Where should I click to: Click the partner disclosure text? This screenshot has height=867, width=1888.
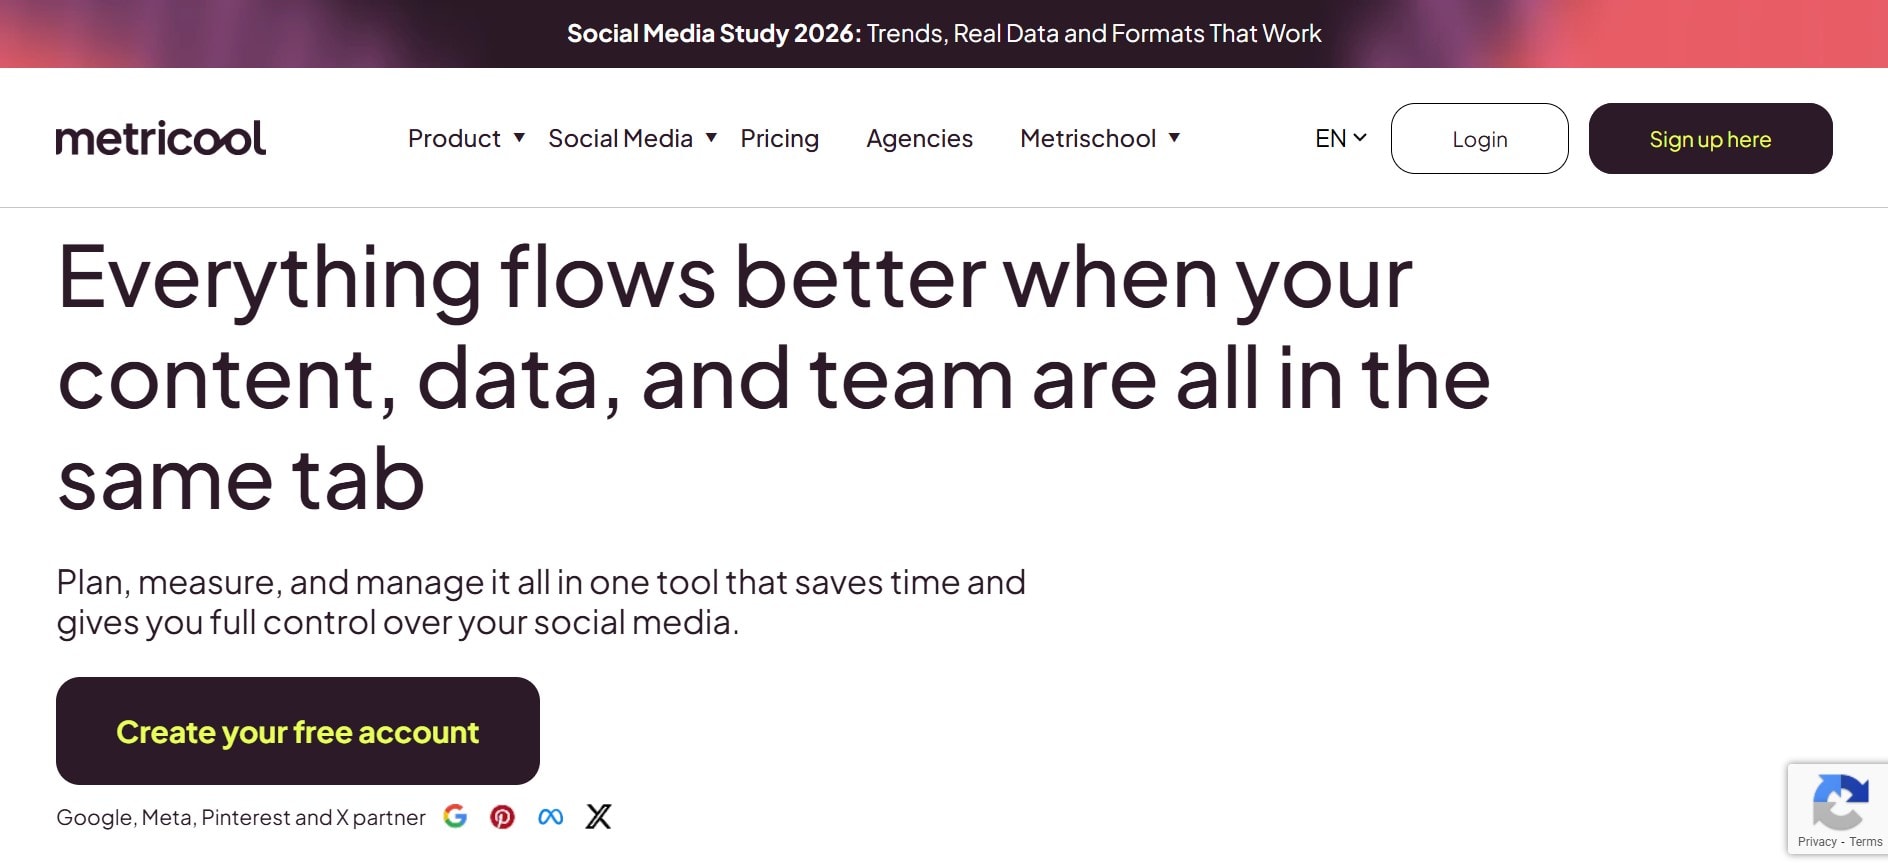pyautogui.click(x=240, y=817)
